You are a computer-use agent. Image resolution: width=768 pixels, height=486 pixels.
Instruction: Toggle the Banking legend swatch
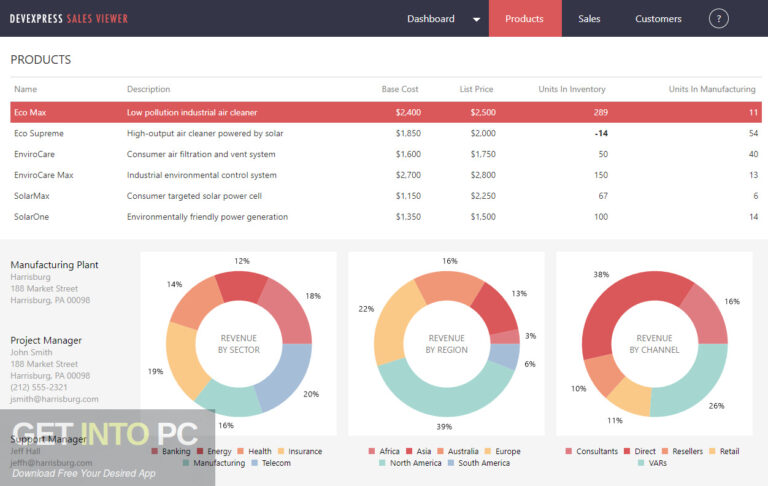(x=155, y=451)
